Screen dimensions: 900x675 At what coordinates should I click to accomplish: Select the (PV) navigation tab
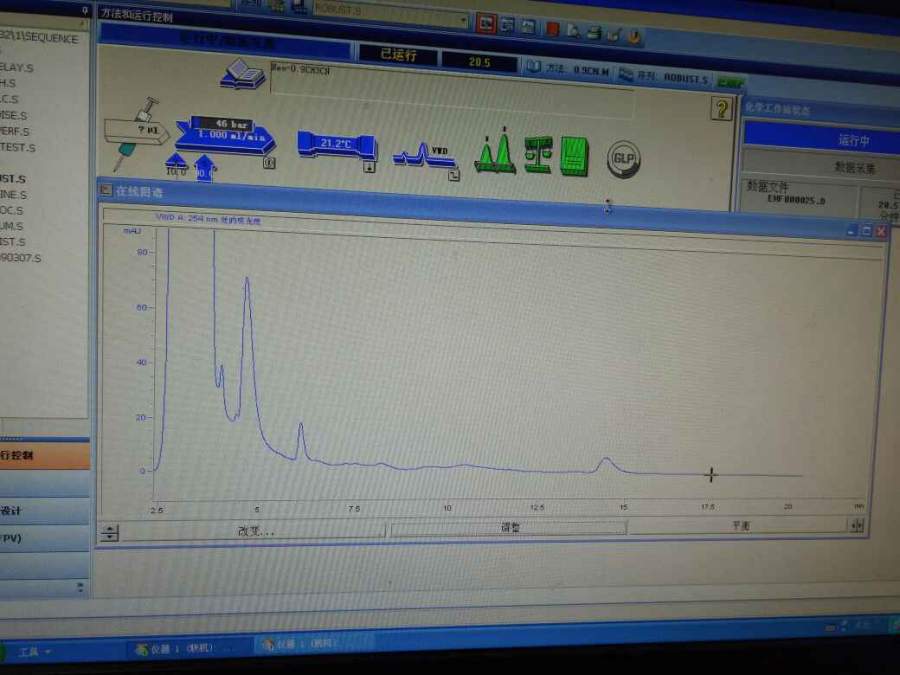tap(44, 538)
